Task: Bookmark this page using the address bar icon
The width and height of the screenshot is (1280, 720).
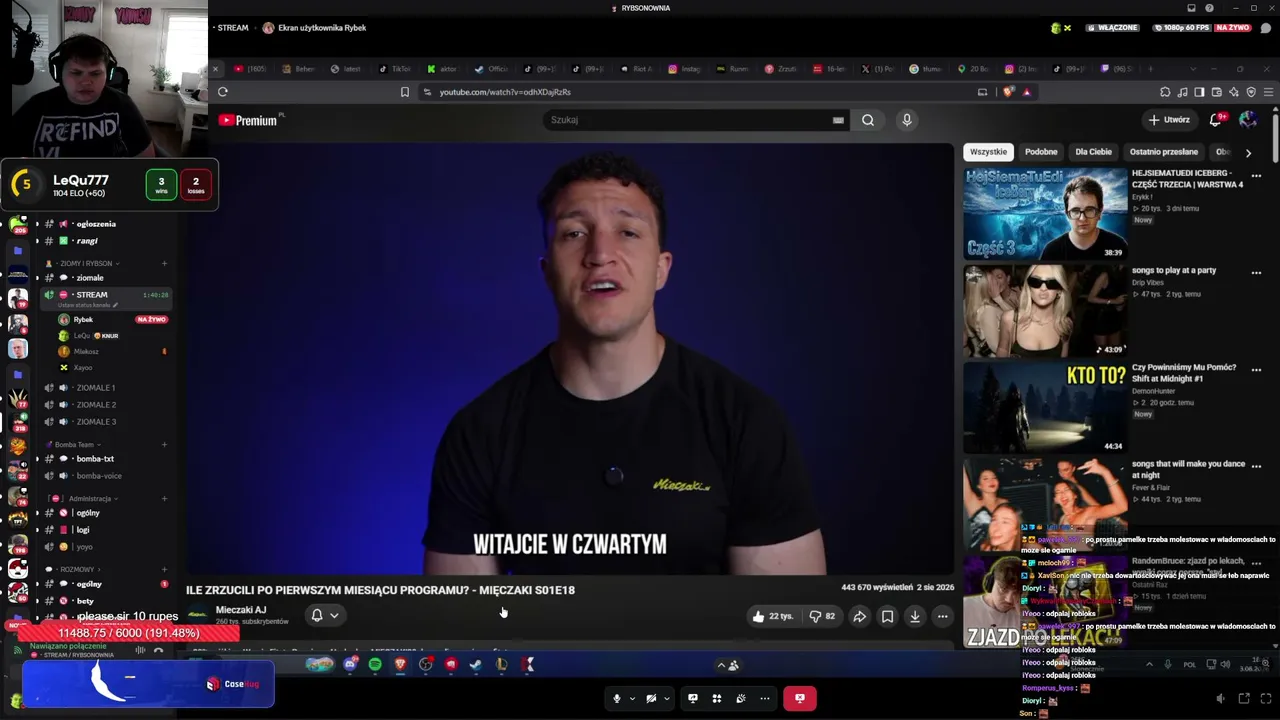Action: 405,92
